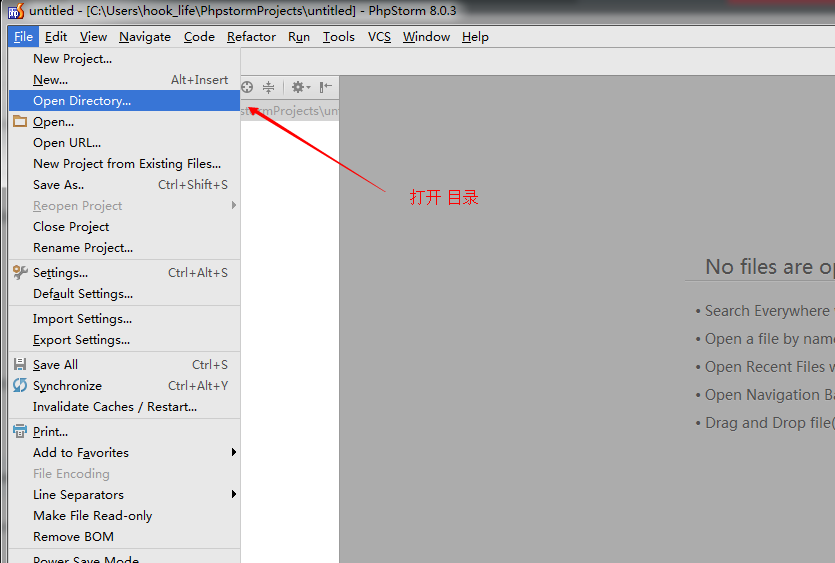Open the Window menu

[x=426, y=37]
